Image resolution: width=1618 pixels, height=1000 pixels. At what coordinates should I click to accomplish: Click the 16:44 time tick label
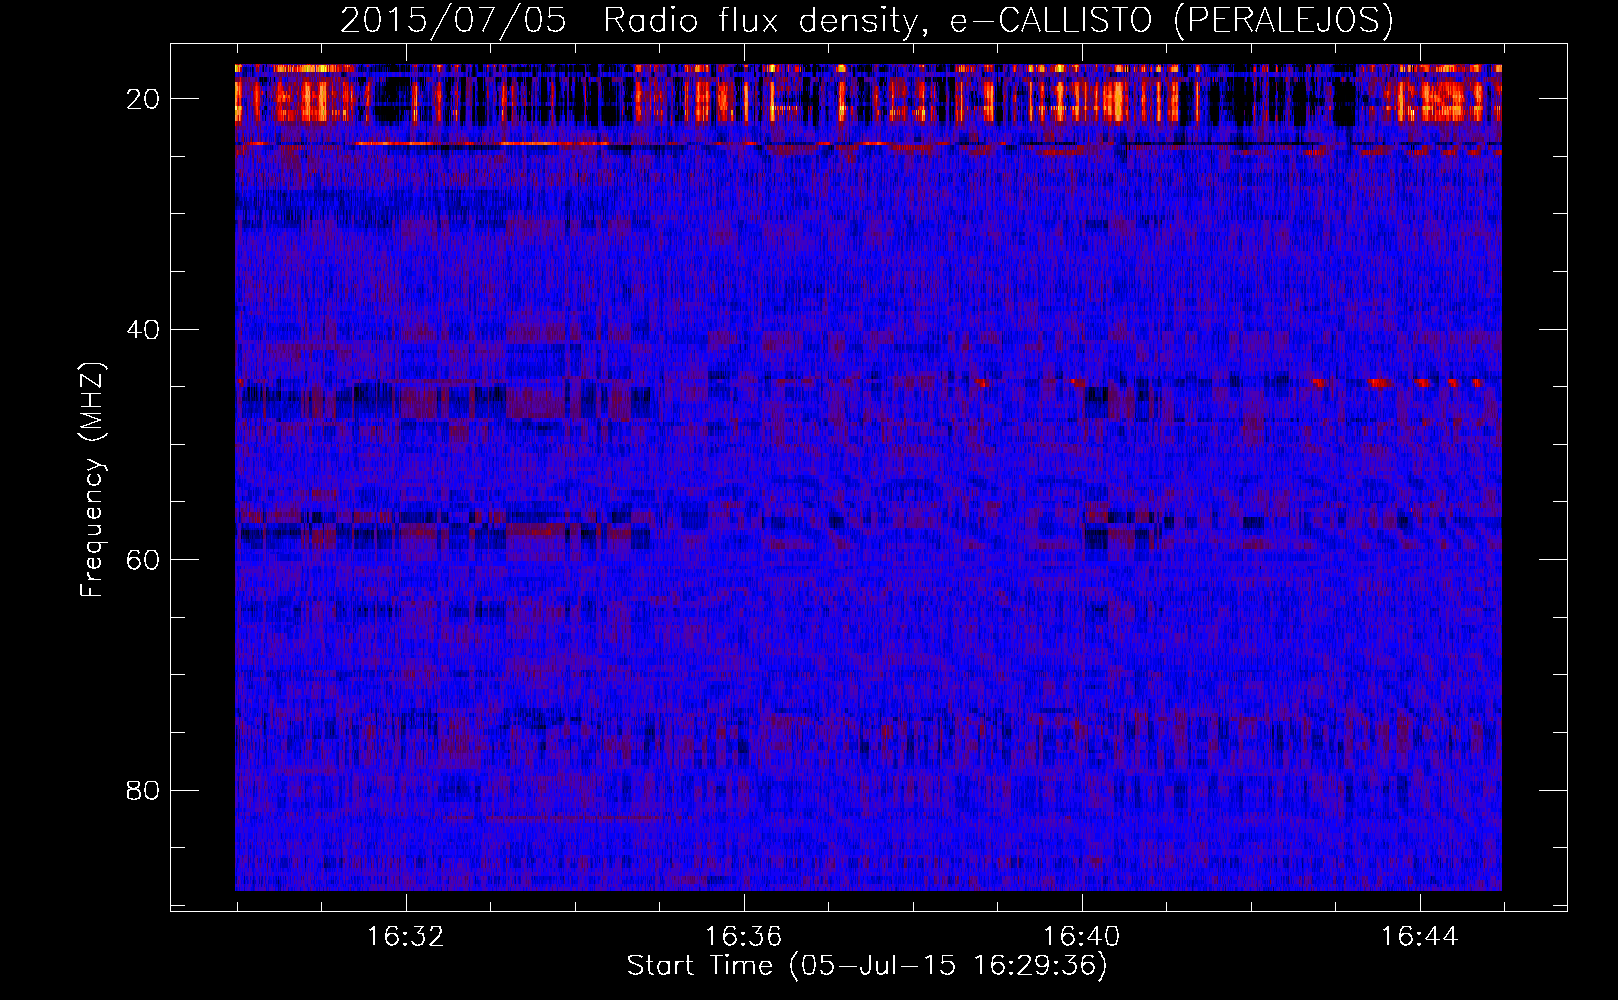click(x=1420, y=937)
